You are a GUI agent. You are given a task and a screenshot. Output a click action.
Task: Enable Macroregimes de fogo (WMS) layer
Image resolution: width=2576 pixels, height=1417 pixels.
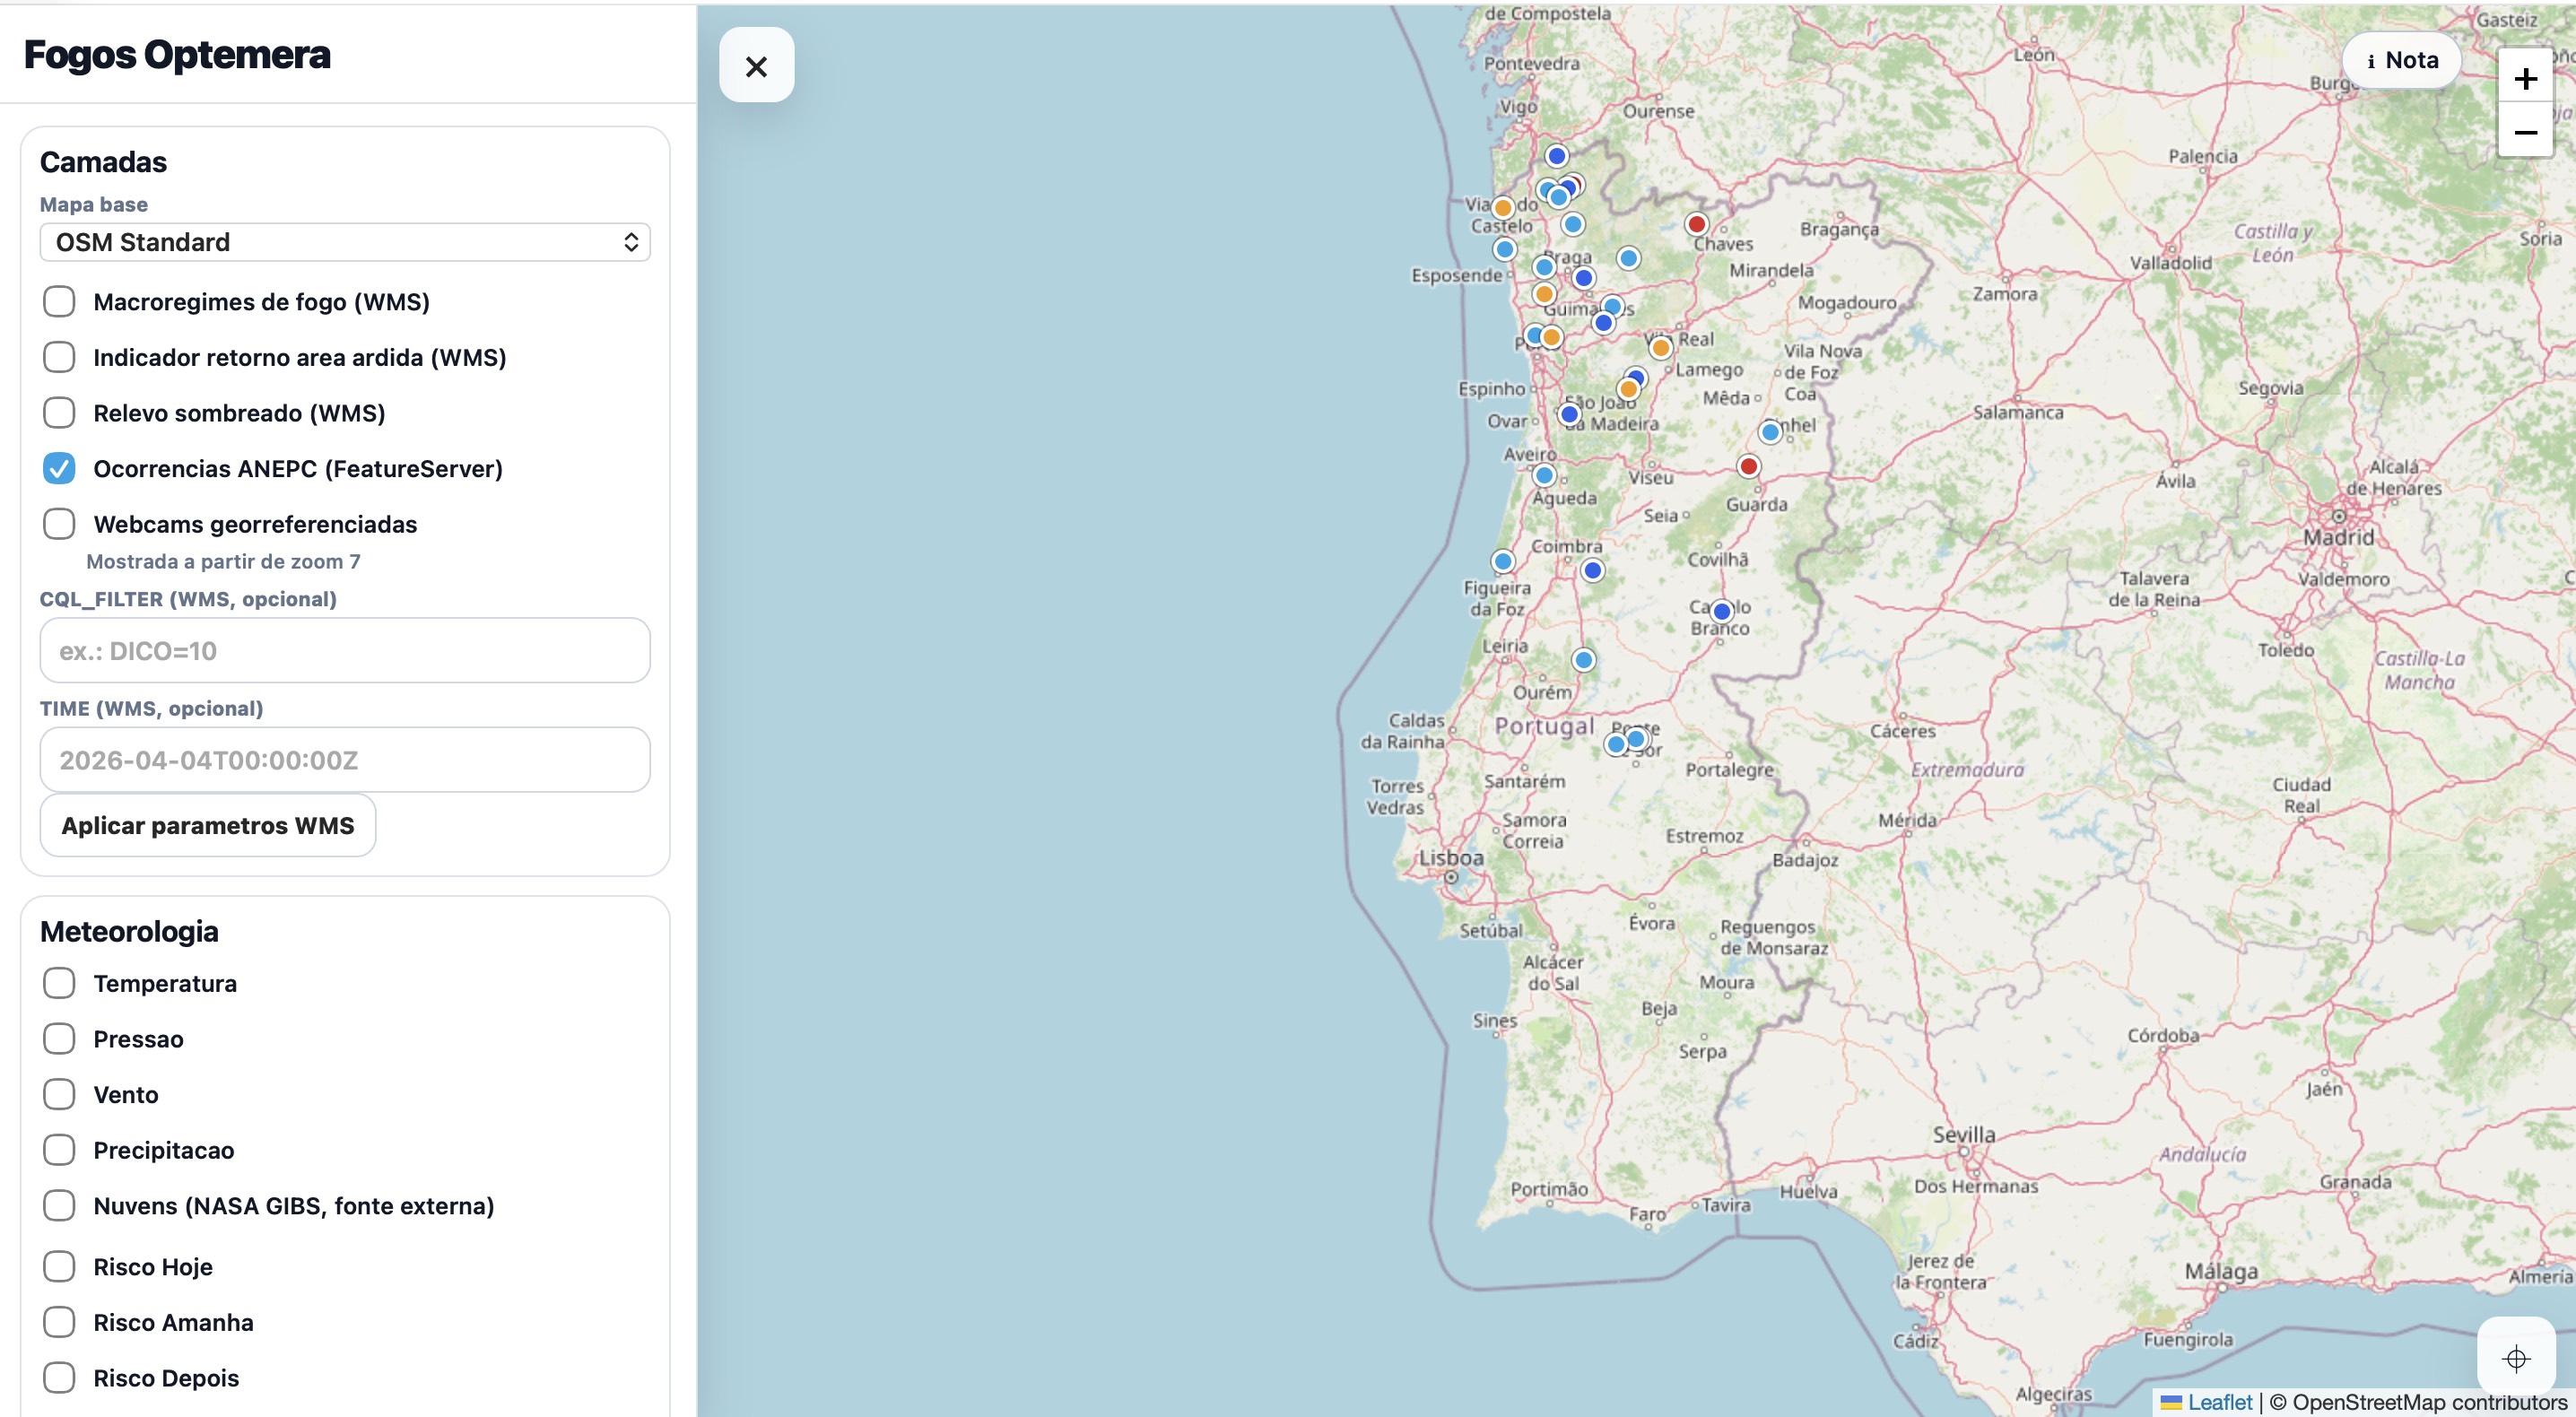59,301
